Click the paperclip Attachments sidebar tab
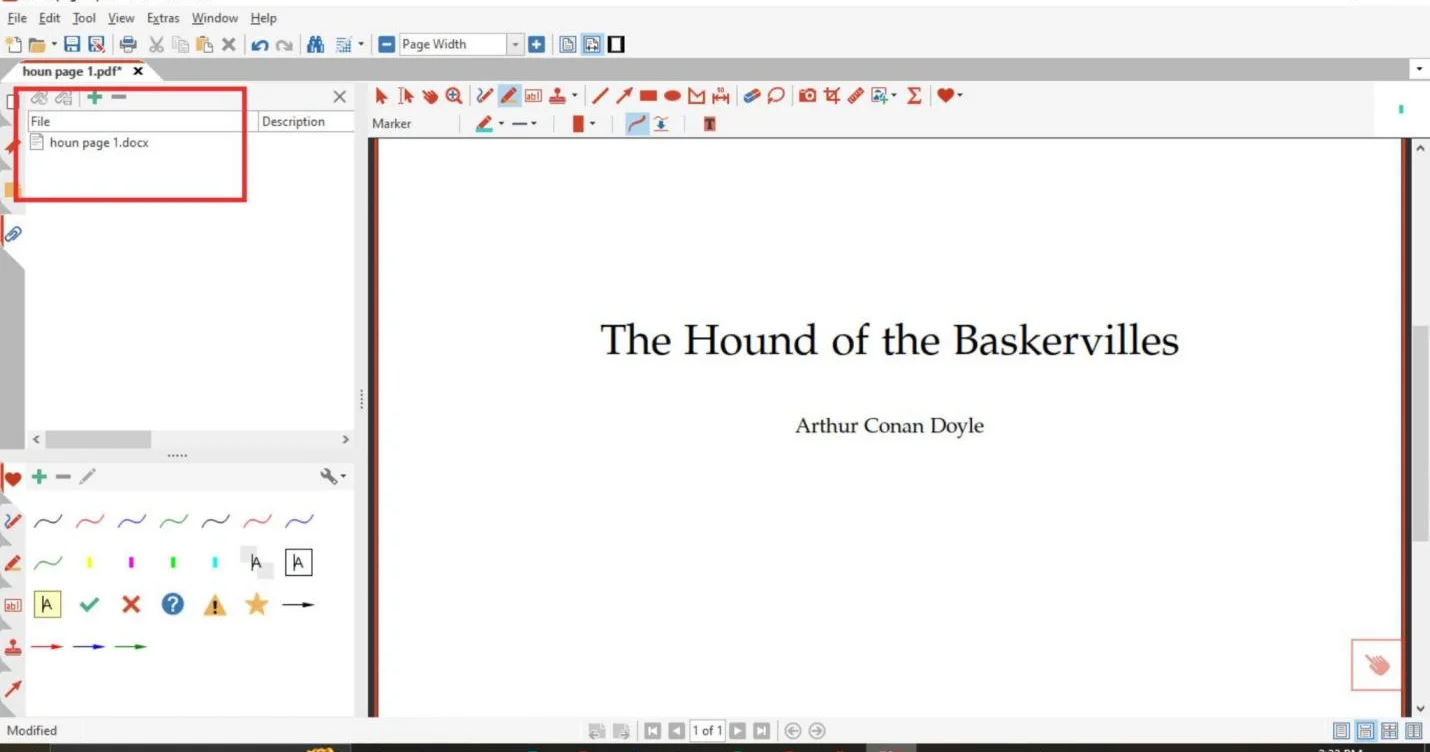Viewport: 1430px width, 752px height. tap(13, 234)
